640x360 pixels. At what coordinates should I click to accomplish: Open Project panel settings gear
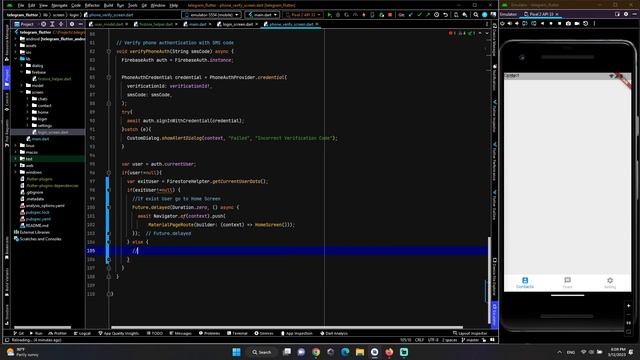coord(72,24)
